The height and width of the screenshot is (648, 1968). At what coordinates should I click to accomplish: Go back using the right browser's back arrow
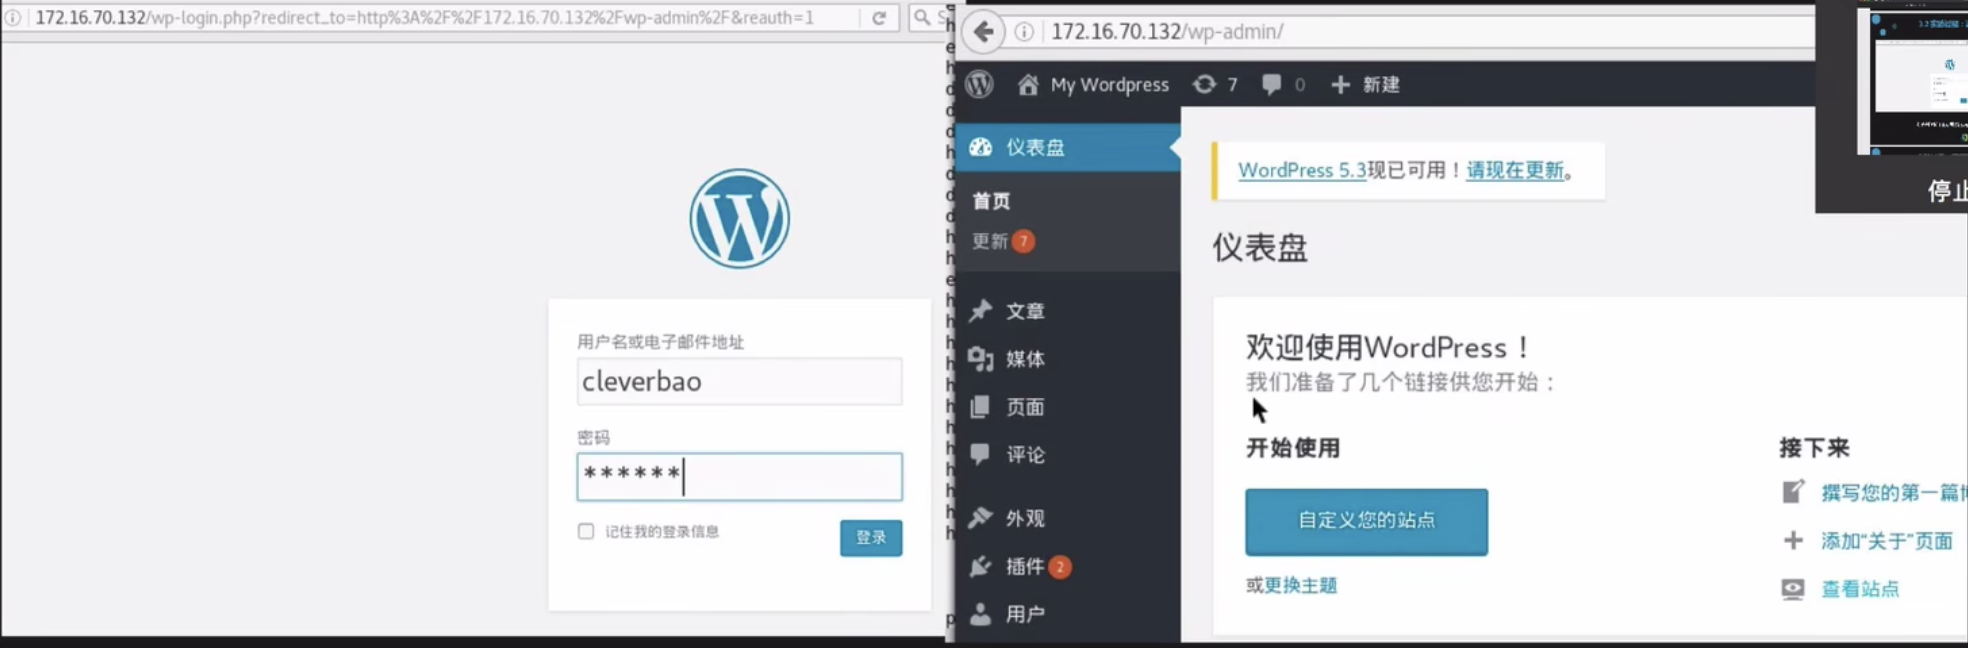(983, 32)
